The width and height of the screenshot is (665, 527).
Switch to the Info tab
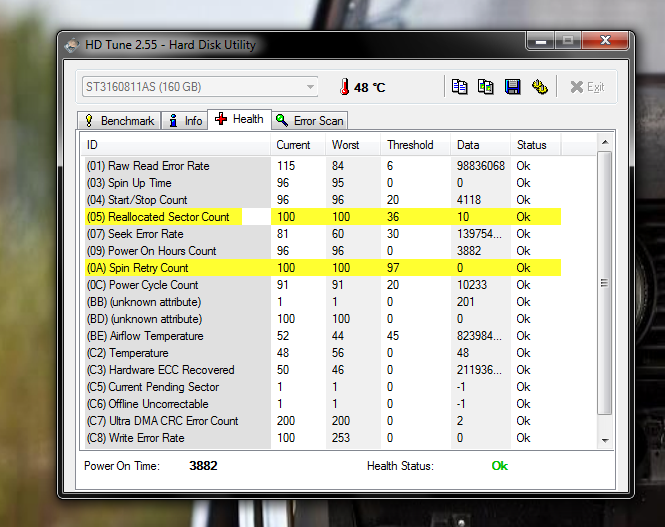click(185, 121)
